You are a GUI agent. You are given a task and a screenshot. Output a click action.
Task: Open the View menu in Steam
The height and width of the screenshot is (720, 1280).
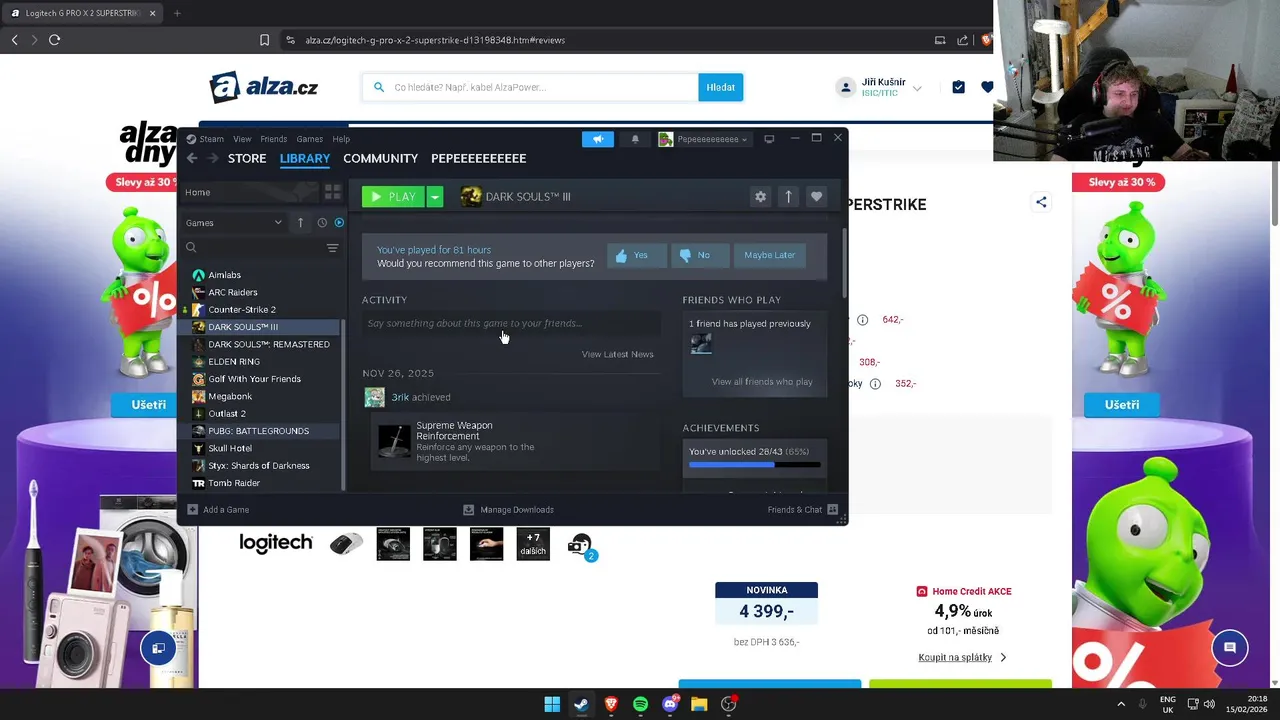pos(242,139)
